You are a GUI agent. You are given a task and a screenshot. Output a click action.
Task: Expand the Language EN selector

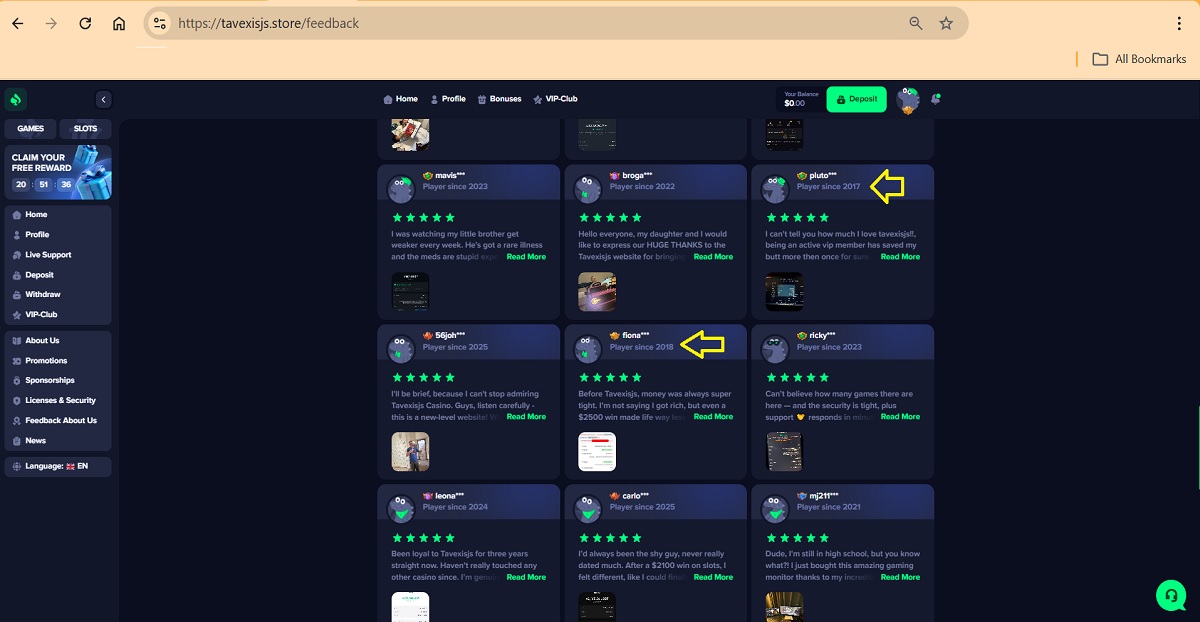point(57,466)
